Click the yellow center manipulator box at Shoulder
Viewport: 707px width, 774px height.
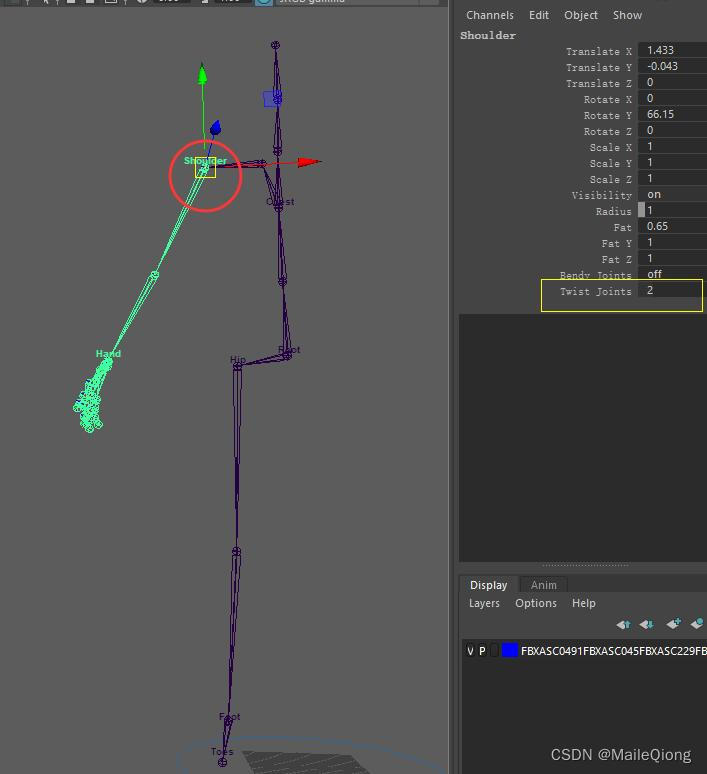tap(205, 167)
